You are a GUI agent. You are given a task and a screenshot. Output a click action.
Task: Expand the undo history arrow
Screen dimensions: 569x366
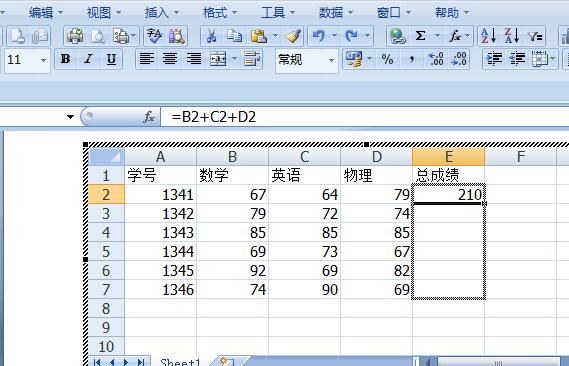(335, 36)
